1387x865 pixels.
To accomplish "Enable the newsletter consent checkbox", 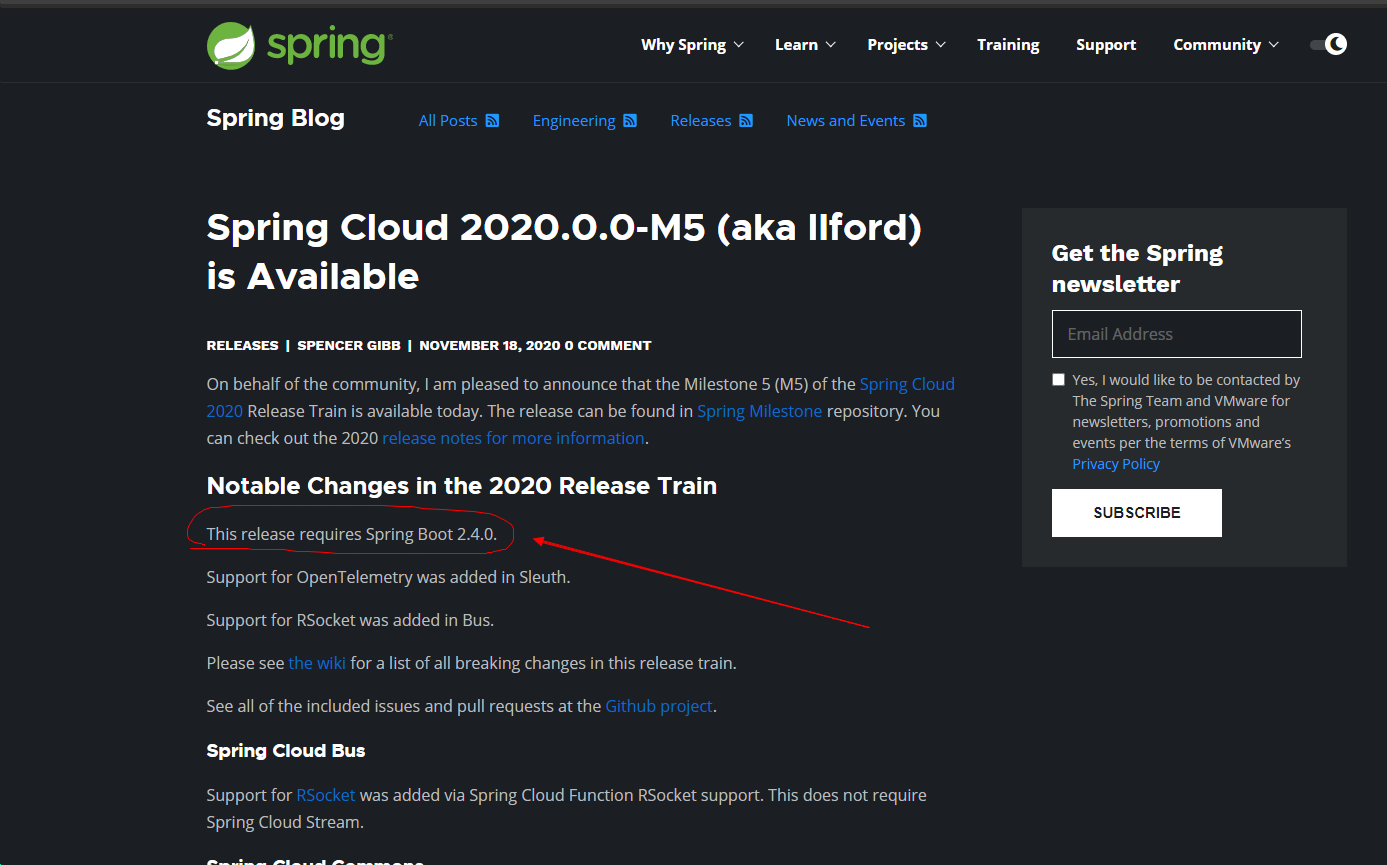I will coord(1058,379).
